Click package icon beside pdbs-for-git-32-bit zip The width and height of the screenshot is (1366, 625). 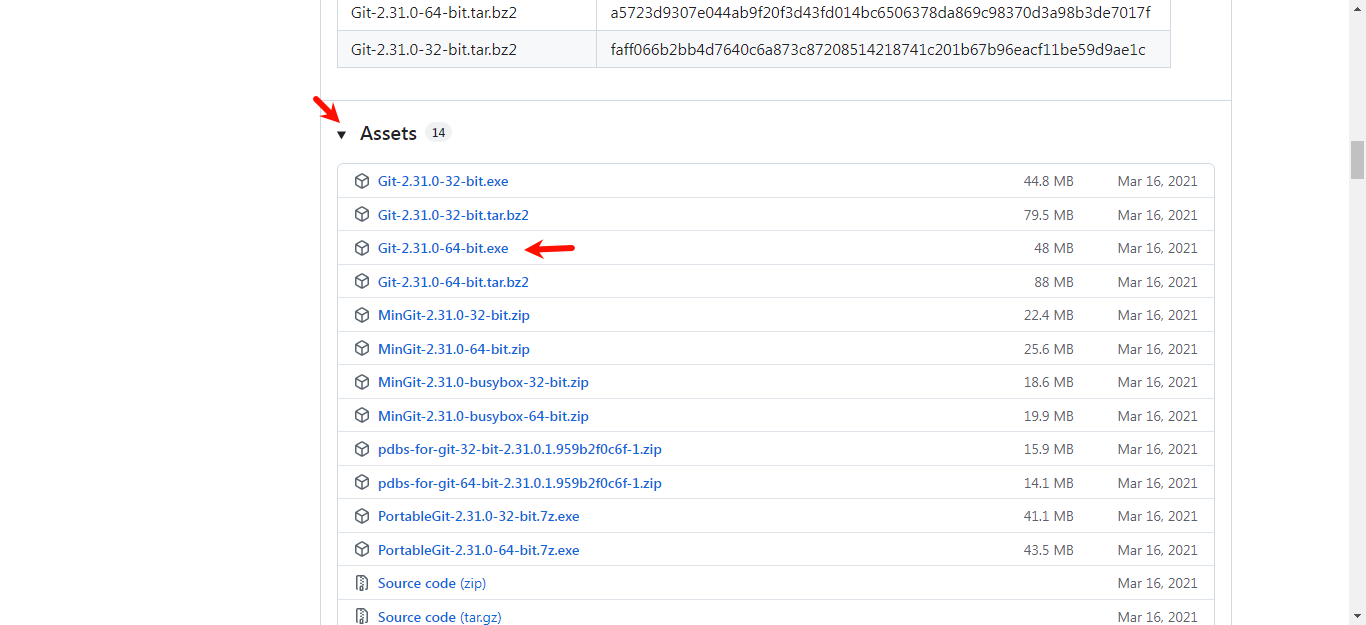pos(362,449)
